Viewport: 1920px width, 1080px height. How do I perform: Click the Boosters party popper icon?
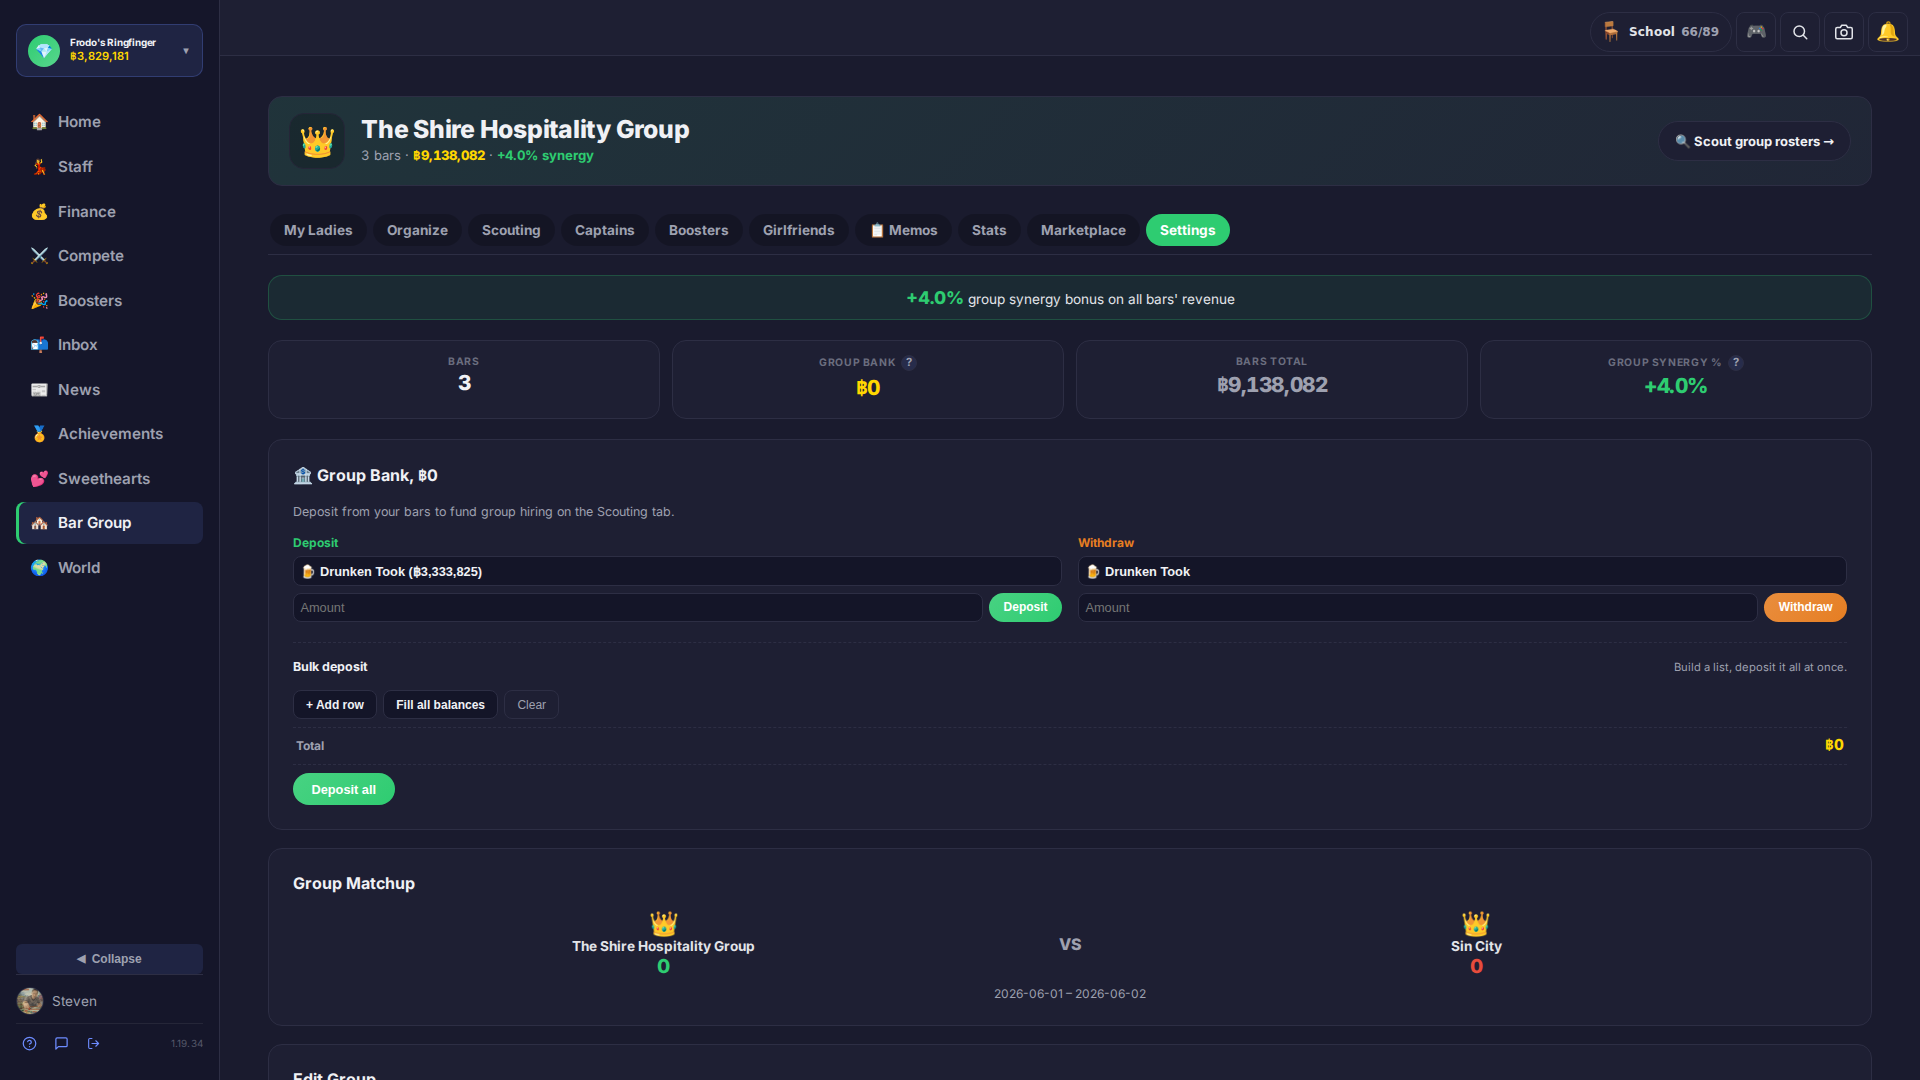[x=39, y=301]
